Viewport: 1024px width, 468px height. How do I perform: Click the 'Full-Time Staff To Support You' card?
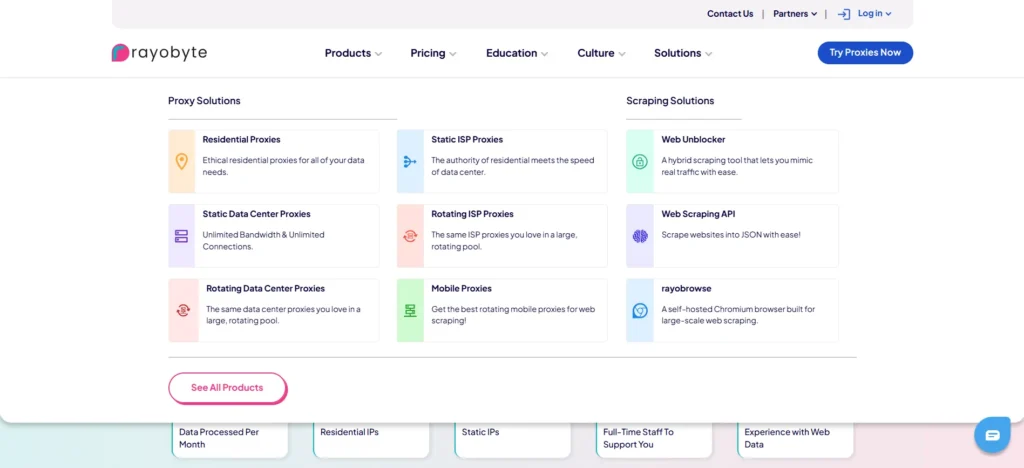click(x=654, y=439)
